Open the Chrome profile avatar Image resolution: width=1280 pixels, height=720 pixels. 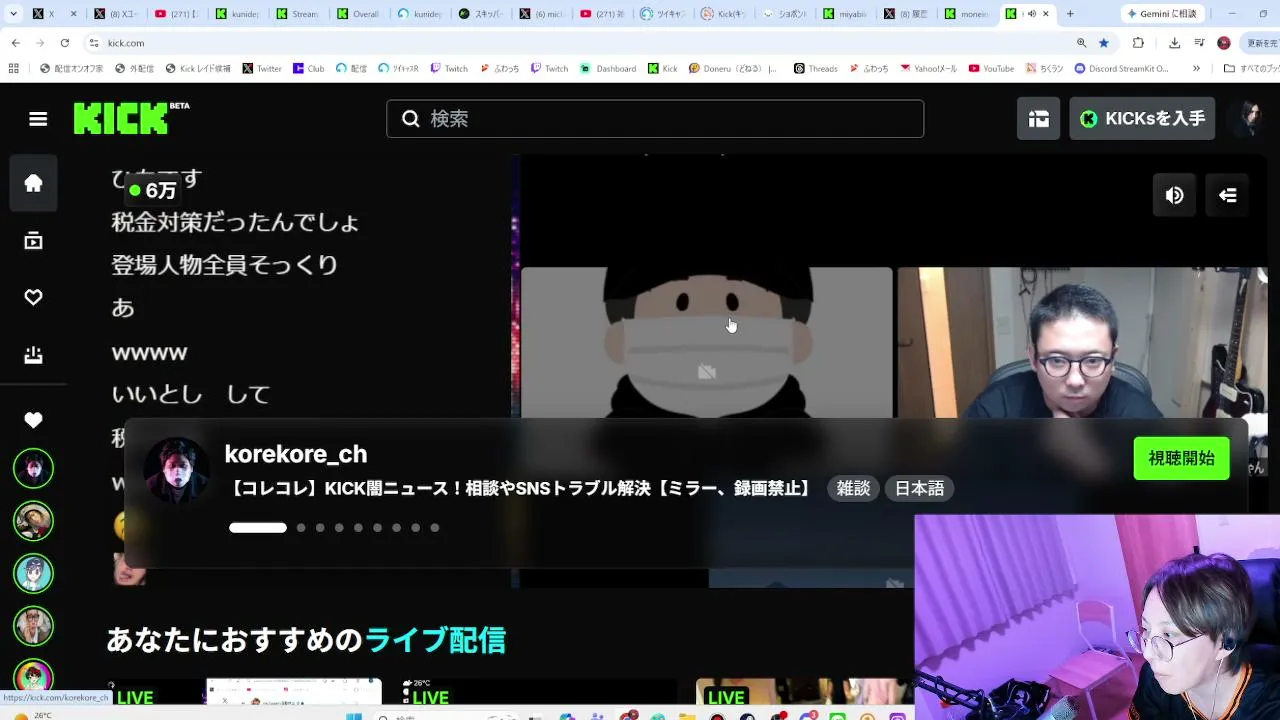1224,43
